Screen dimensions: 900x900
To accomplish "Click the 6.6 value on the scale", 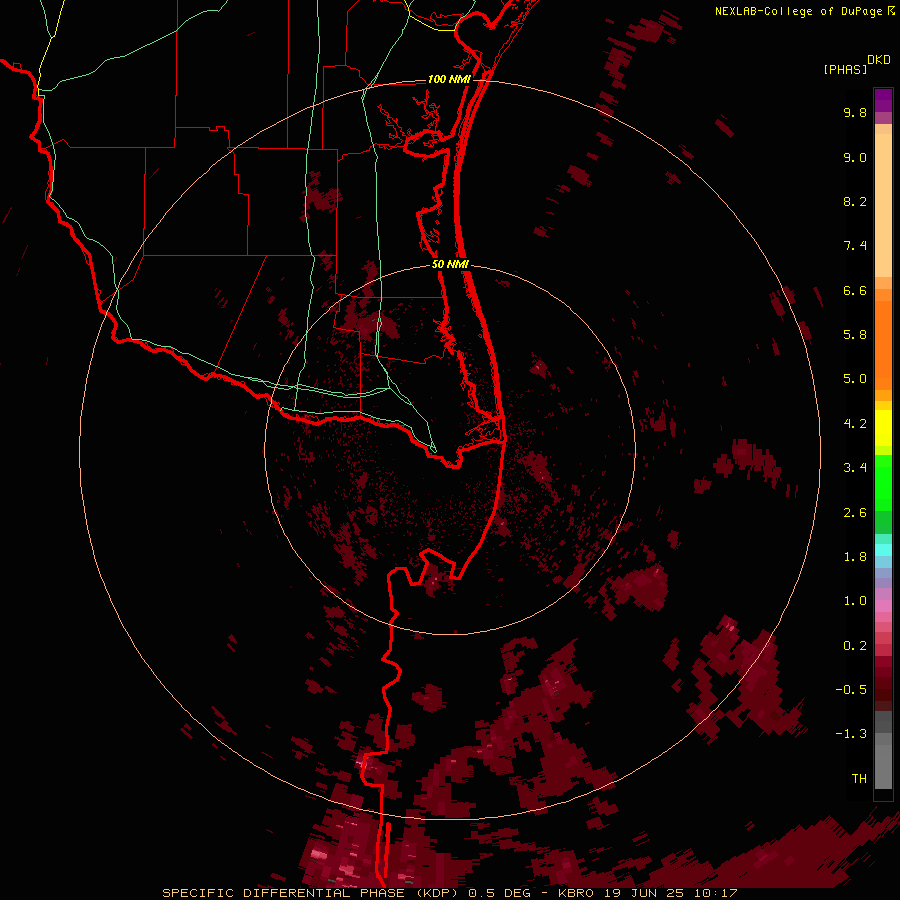I will tap(855, 290).
